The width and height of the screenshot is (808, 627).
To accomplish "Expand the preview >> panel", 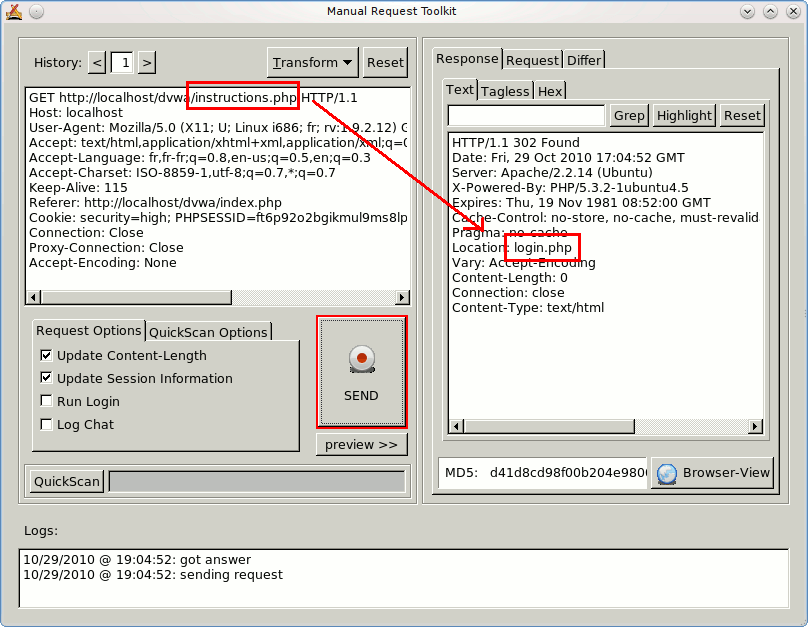I will click(x=361, y=444).
